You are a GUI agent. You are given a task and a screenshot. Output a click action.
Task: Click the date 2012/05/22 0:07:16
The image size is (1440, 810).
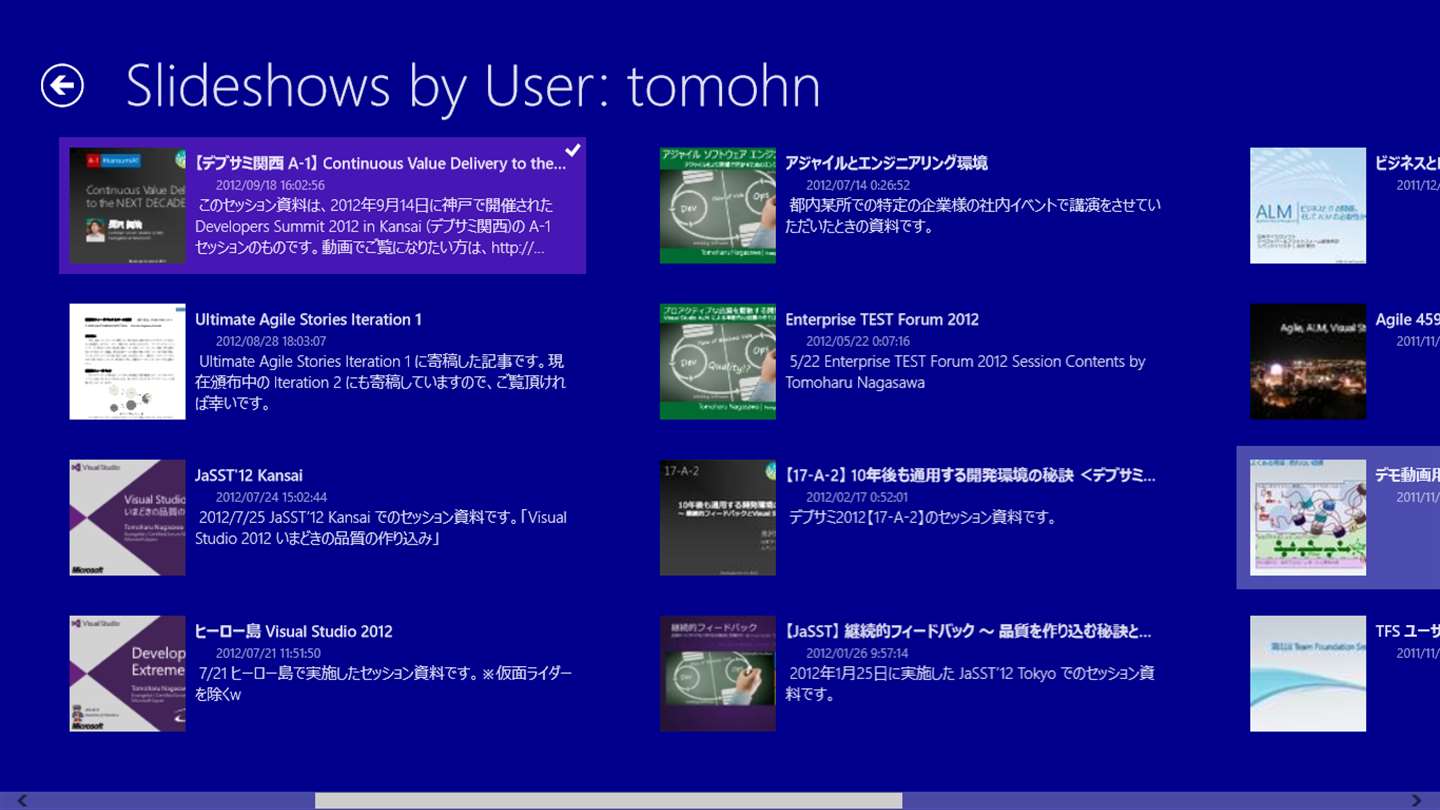click(x=858, y=341)
